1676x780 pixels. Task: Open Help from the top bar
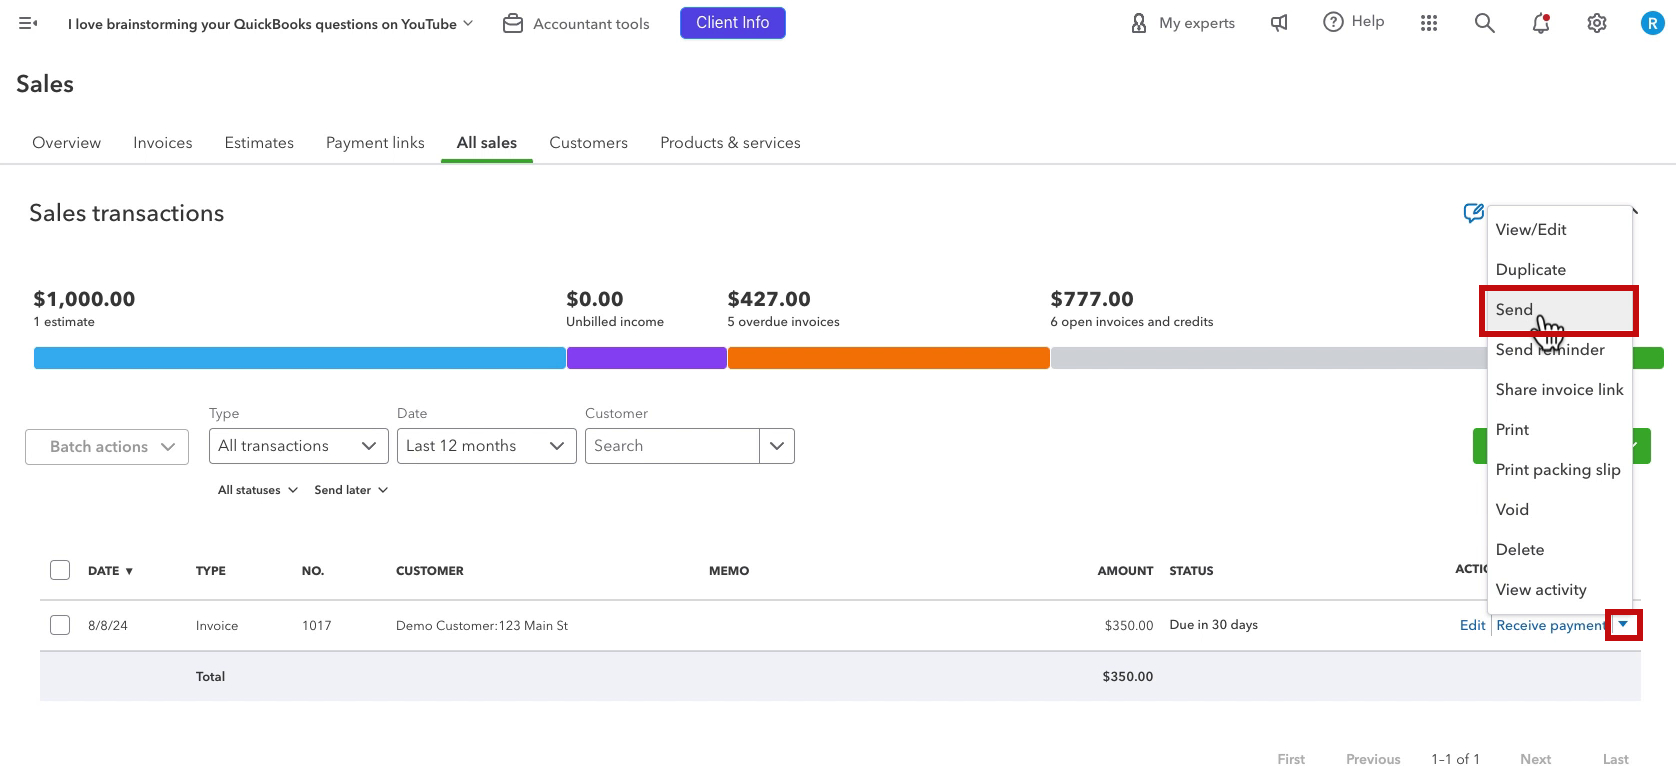(x=1353, y=22)
